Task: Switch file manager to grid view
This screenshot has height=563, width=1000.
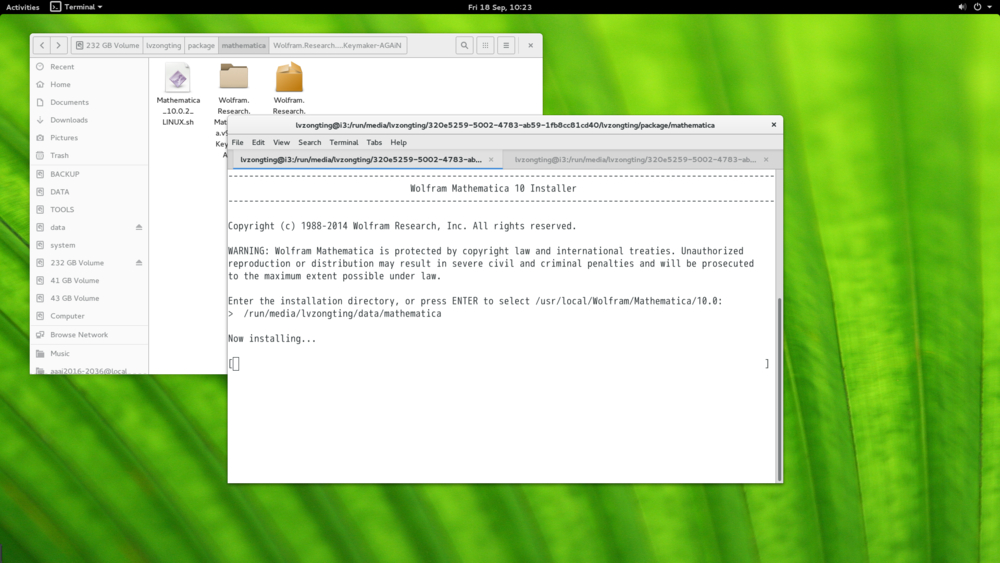Action: click(x=485, y=45)
